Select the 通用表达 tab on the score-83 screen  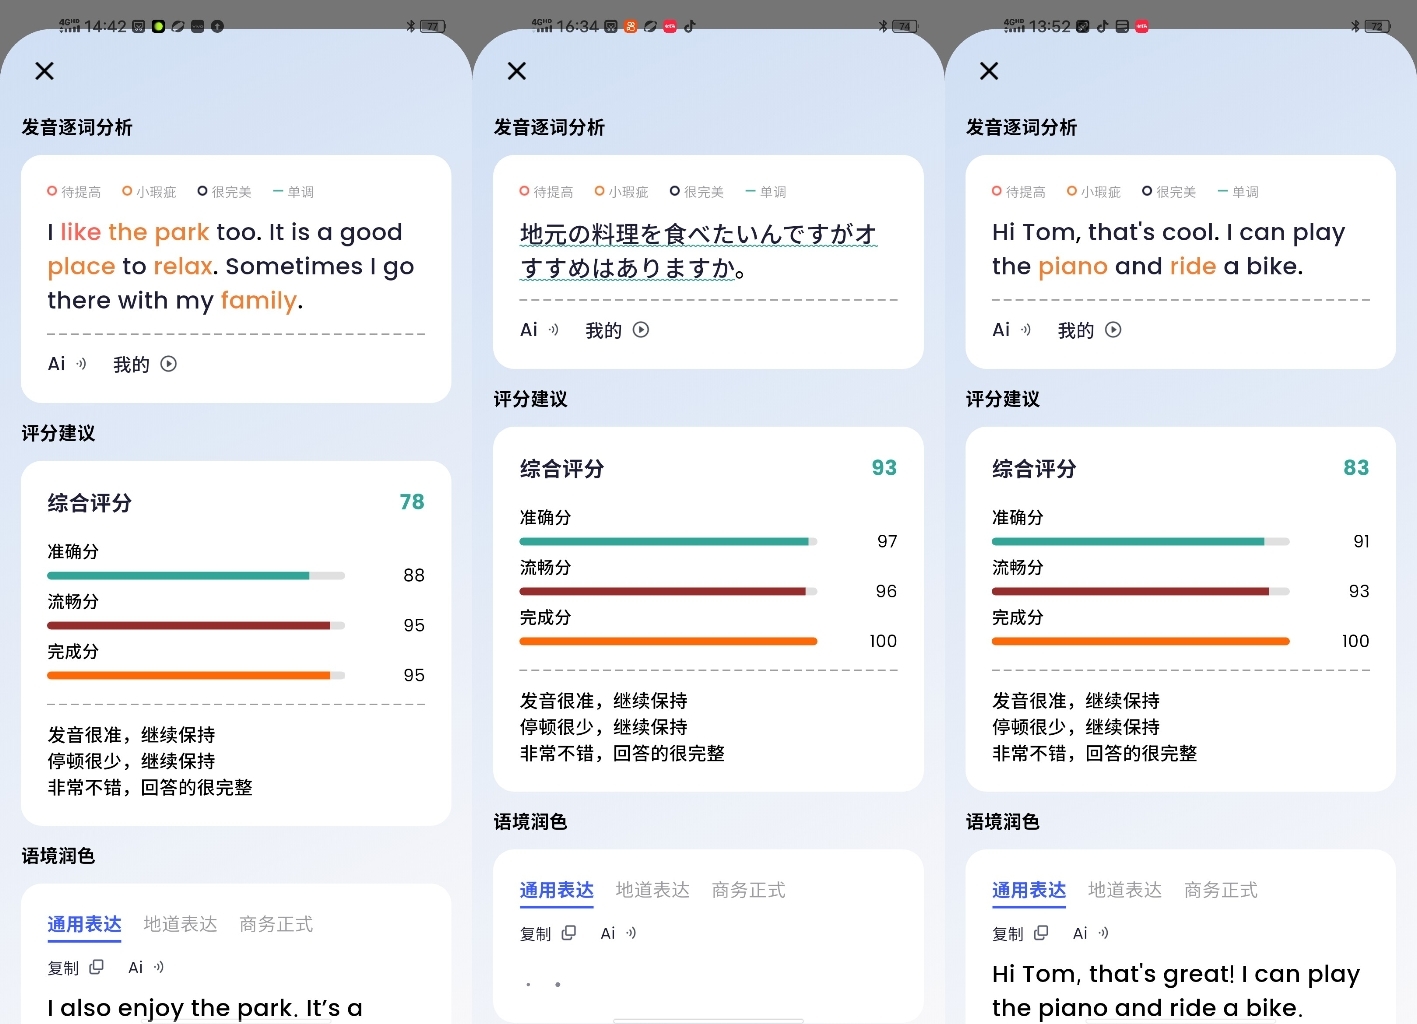(1028, 891)
